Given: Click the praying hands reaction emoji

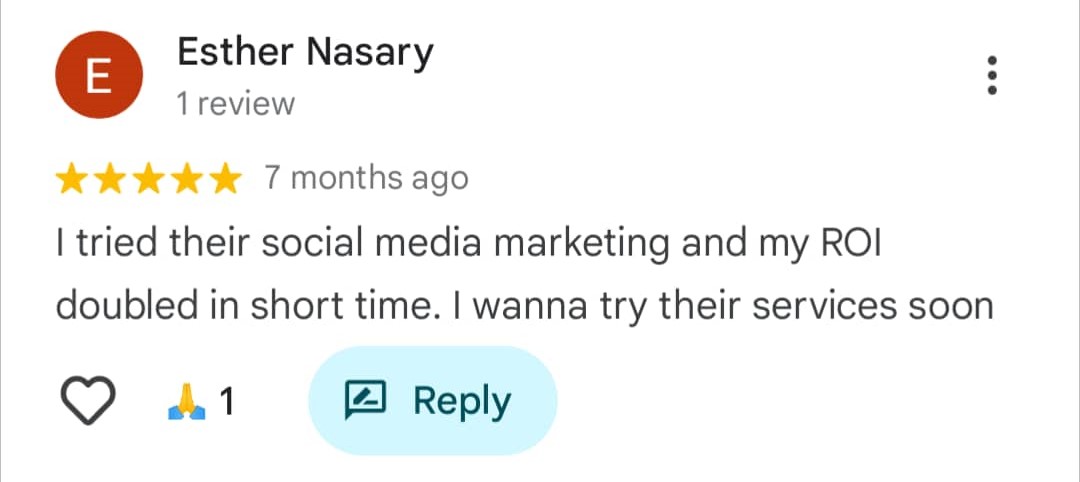Looking at the screenshot, I should tap(188, 402).
